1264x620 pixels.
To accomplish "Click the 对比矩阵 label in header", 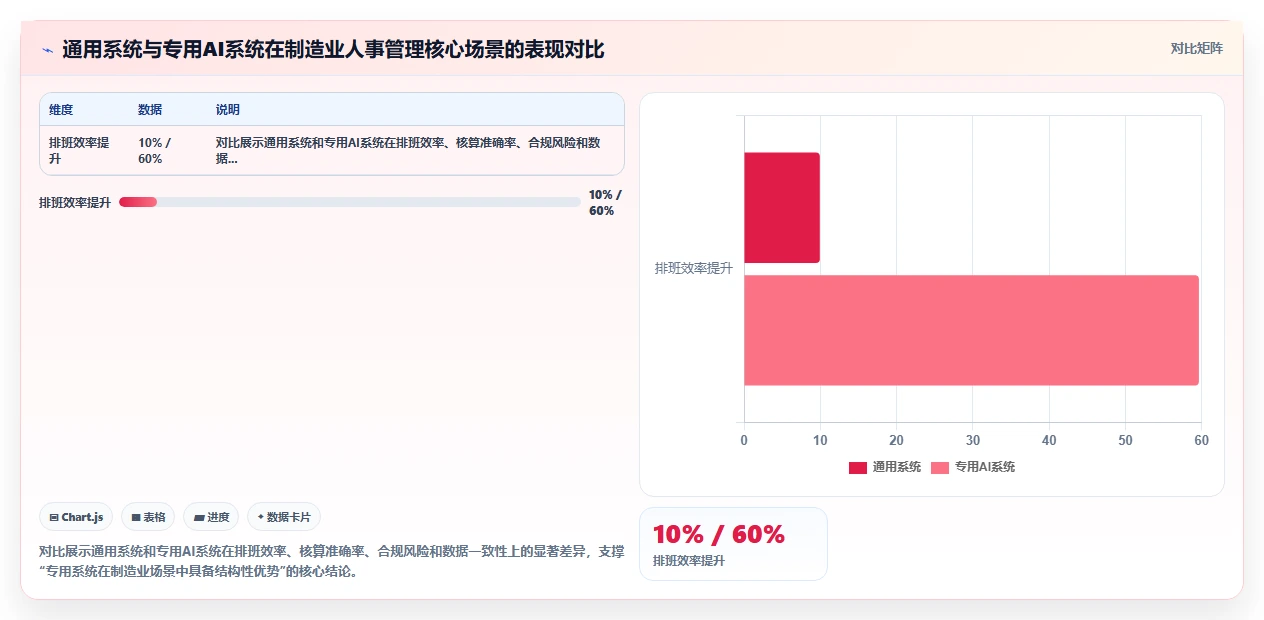I will tap(1196, 48).
